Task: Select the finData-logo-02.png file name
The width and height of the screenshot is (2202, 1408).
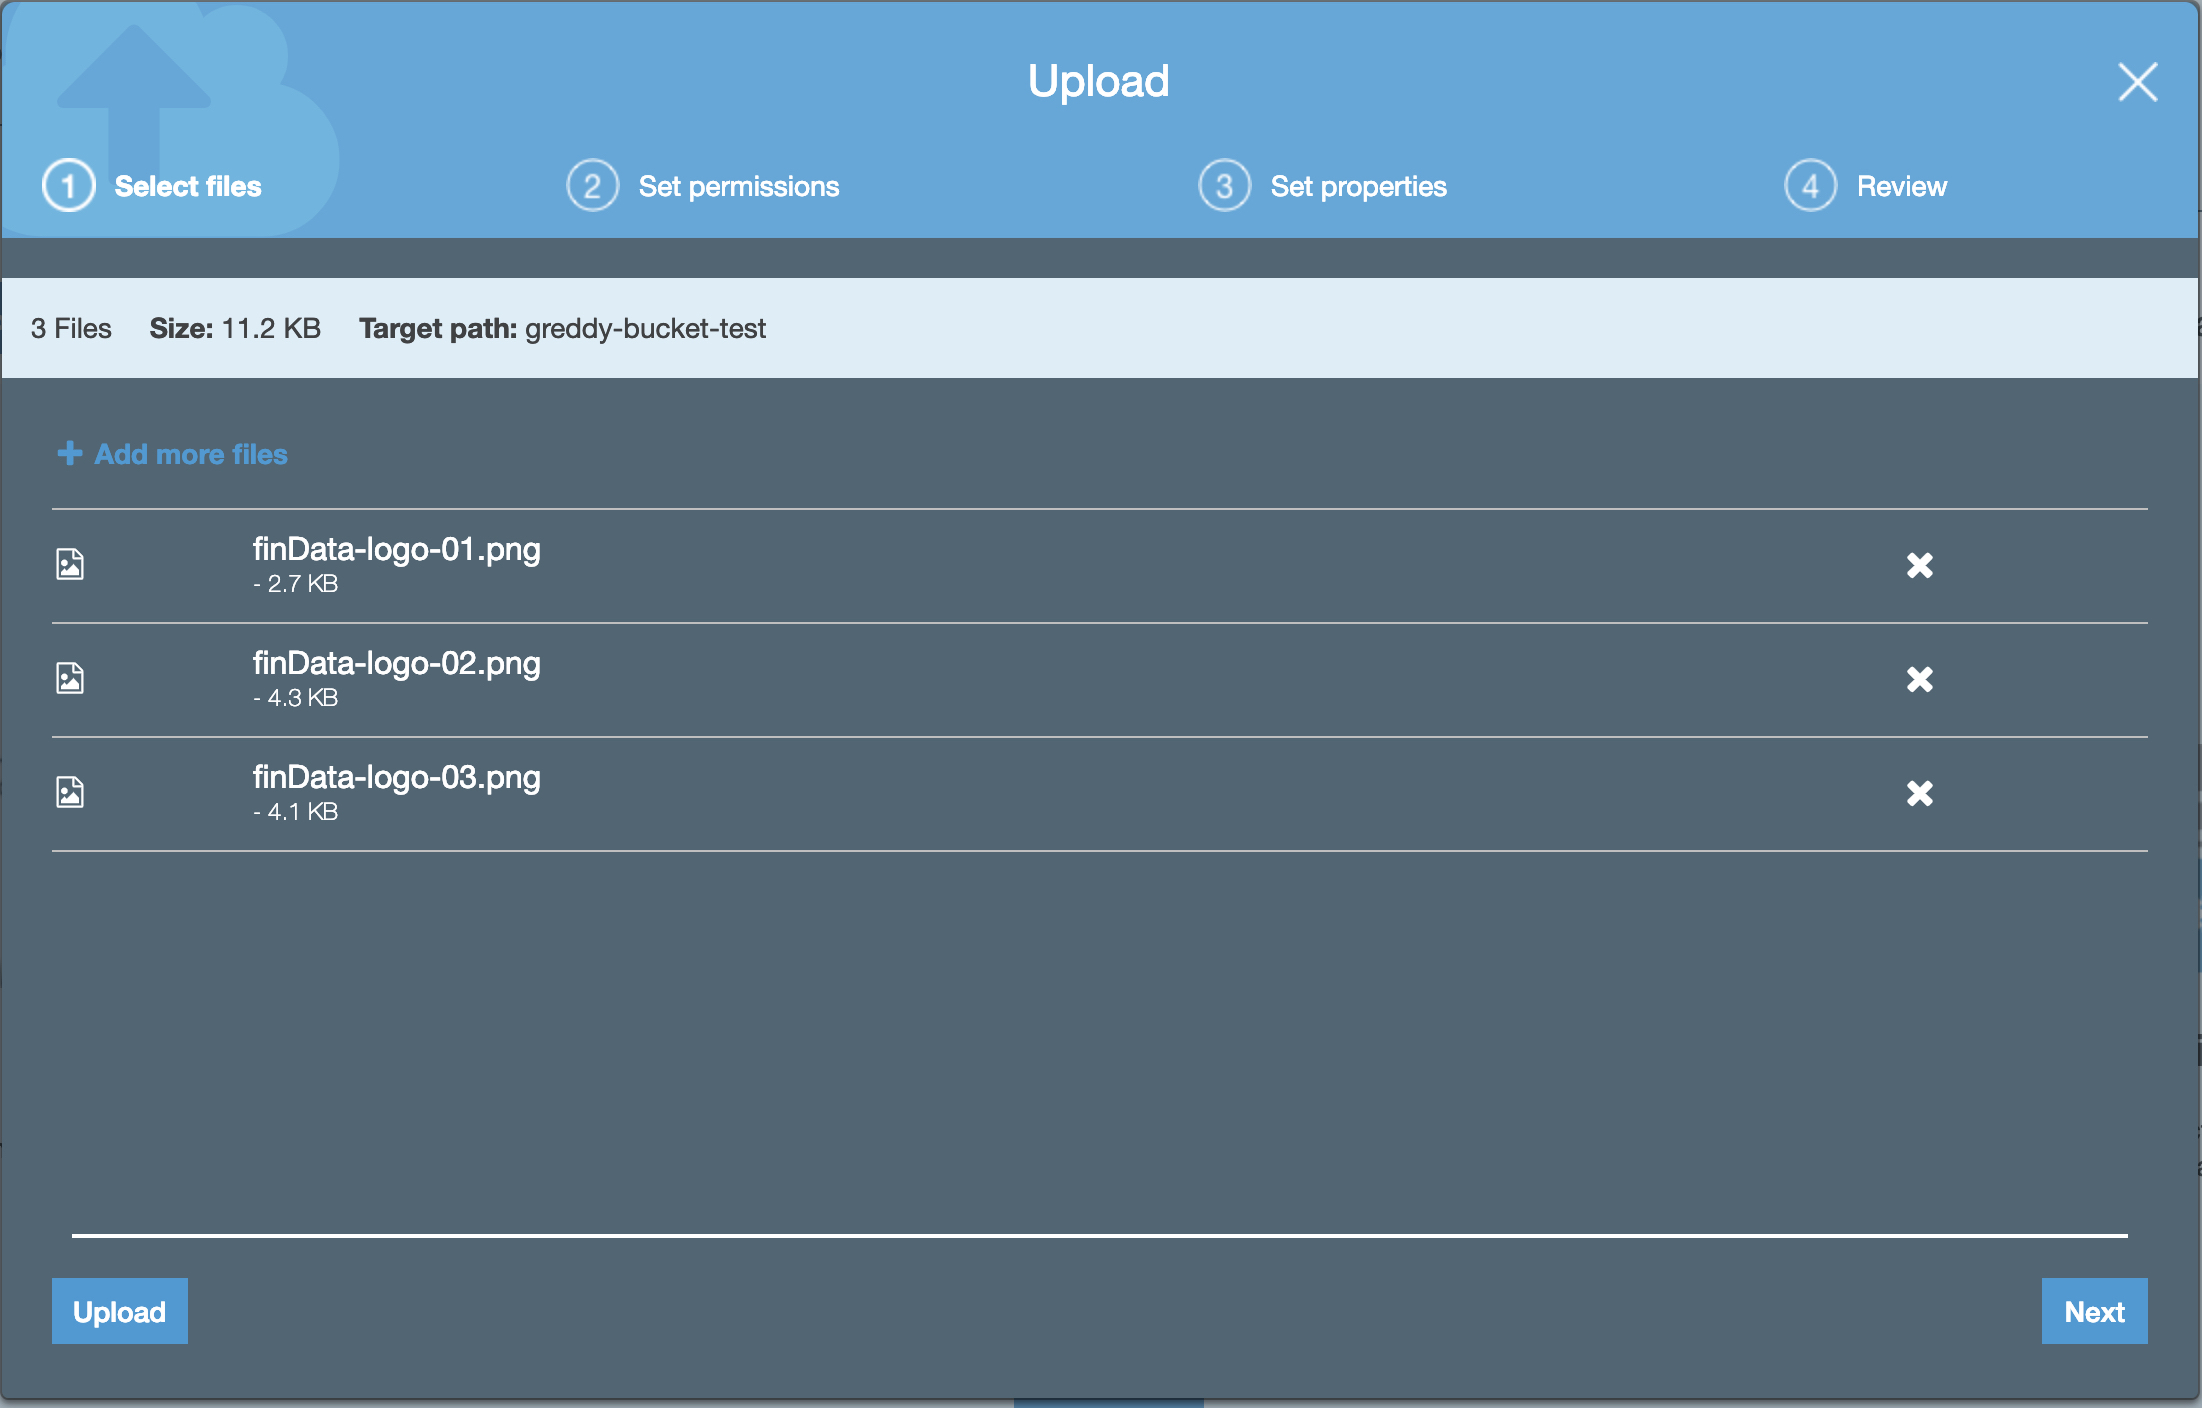Action: [x=396, y=664]
